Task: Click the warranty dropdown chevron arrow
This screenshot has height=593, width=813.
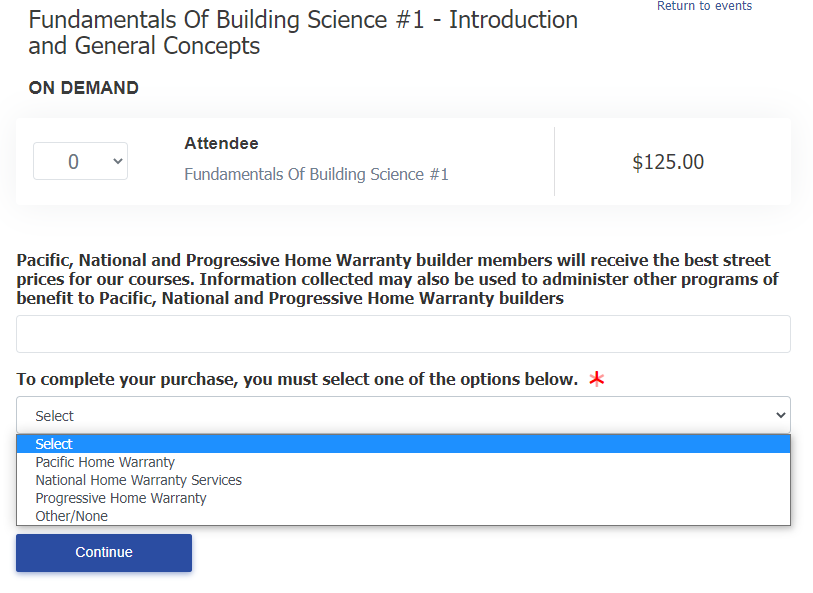Action: point(781,415)
